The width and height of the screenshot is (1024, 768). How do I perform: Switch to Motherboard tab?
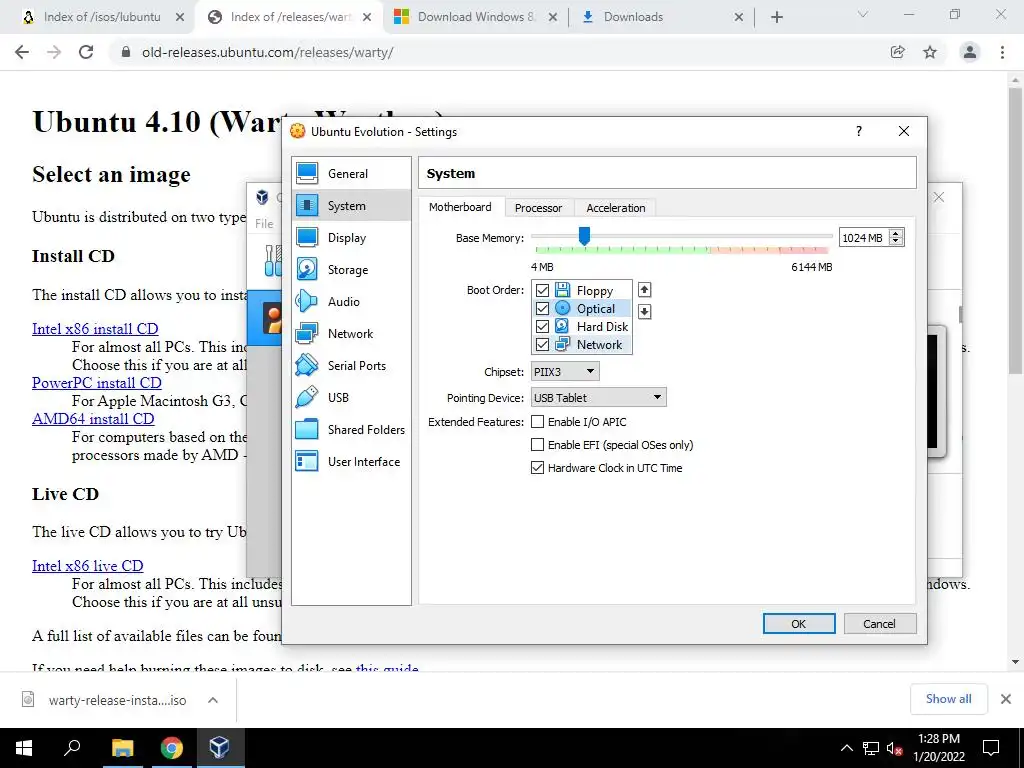click(x=460, y=207)
